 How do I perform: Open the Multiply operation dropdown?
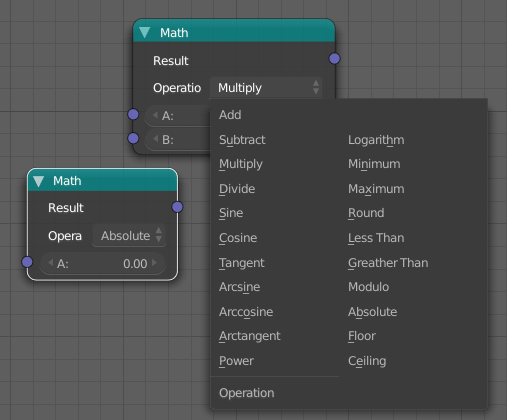pos(266,88)
